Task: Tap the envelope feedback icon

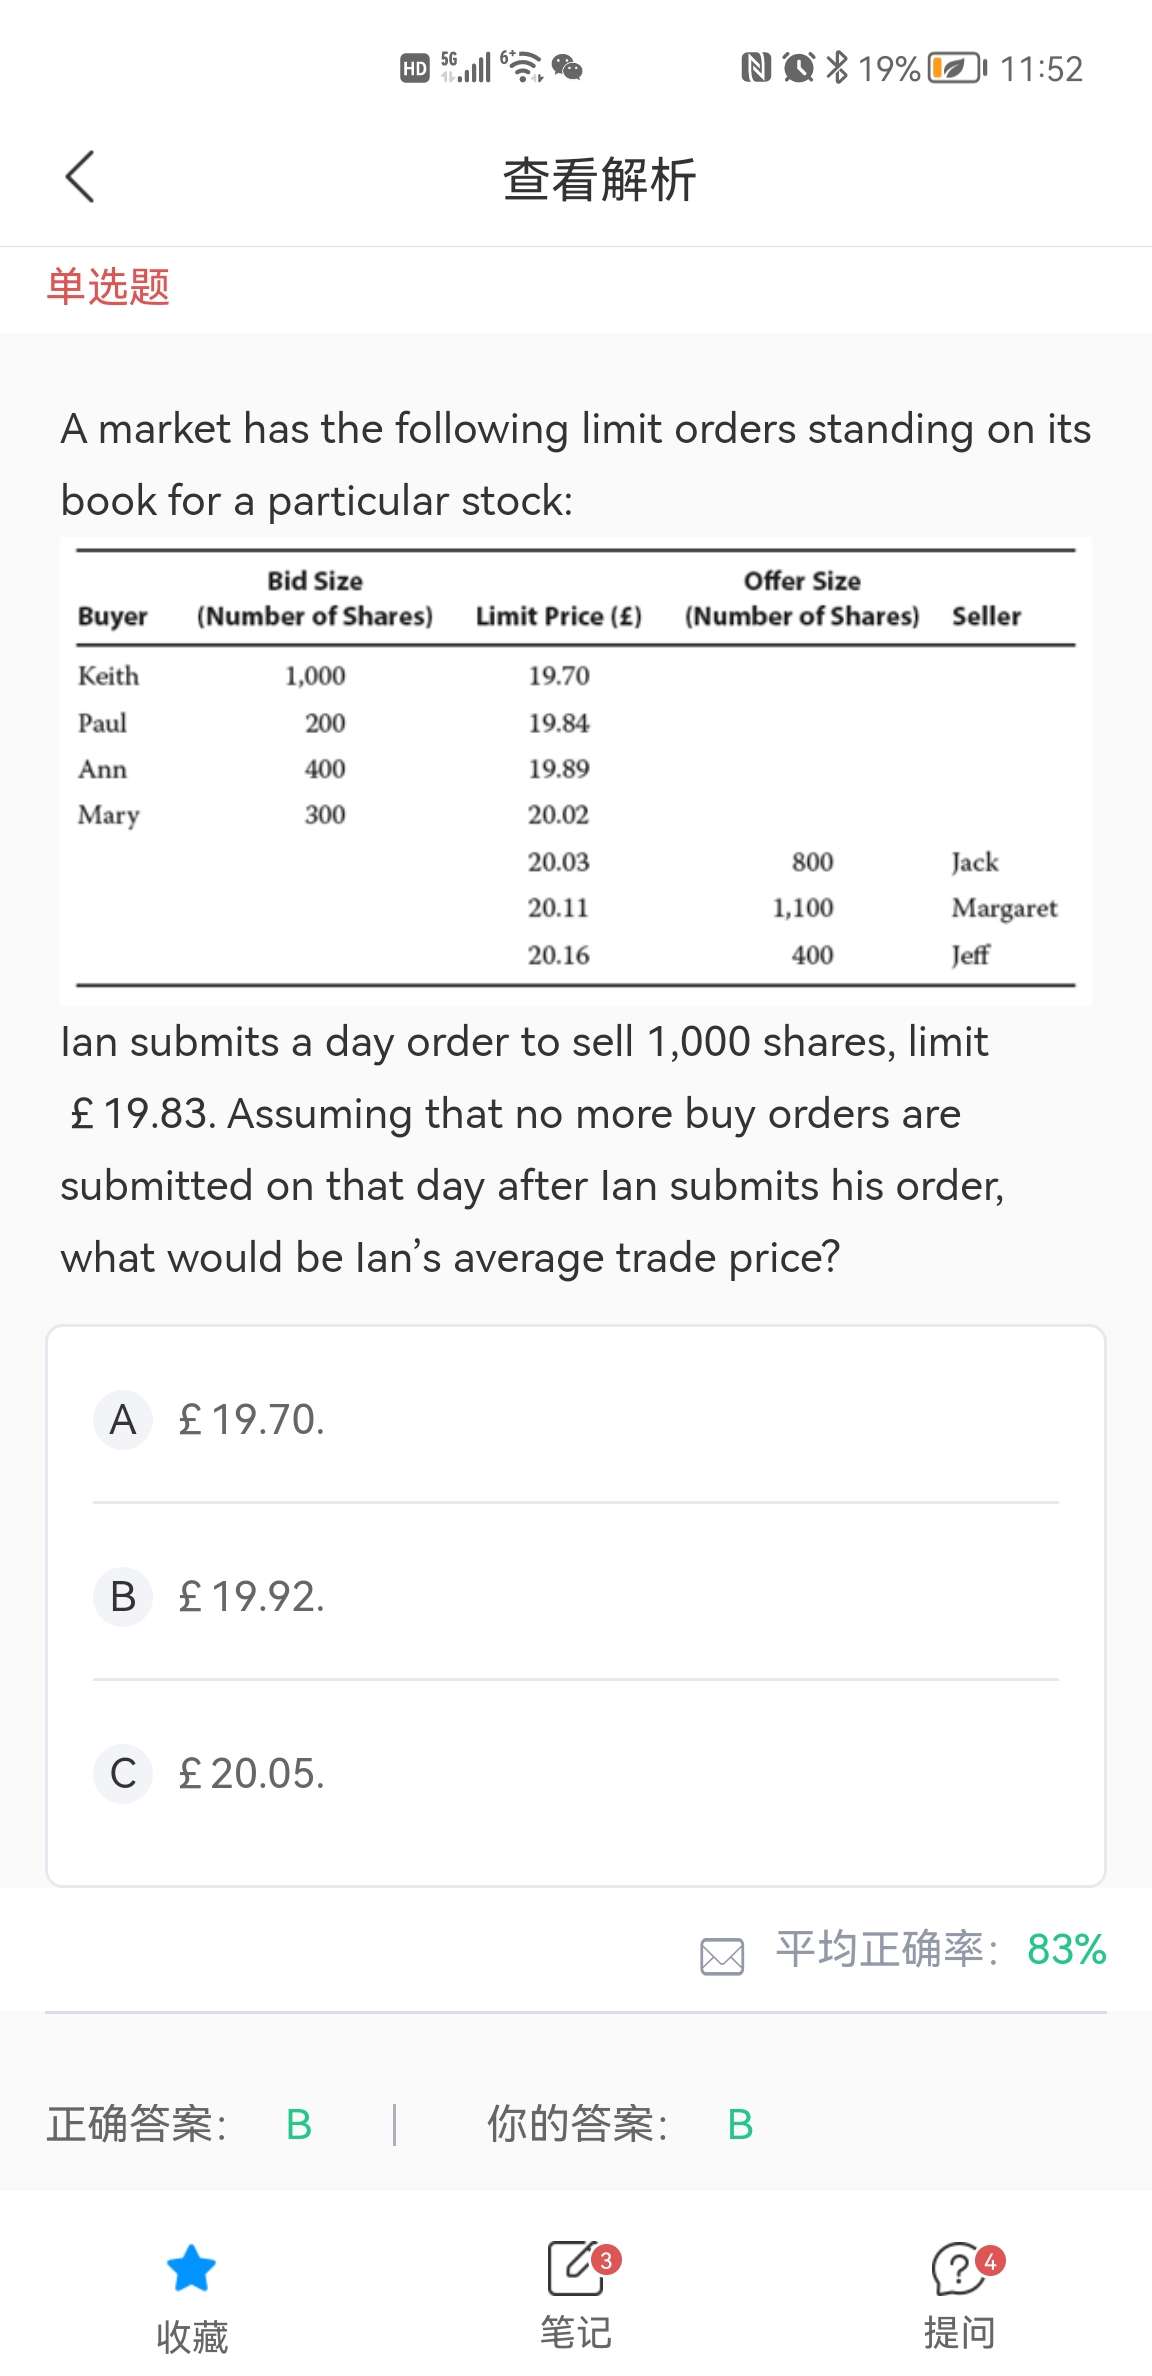Action: click(x=722, y=1956)
